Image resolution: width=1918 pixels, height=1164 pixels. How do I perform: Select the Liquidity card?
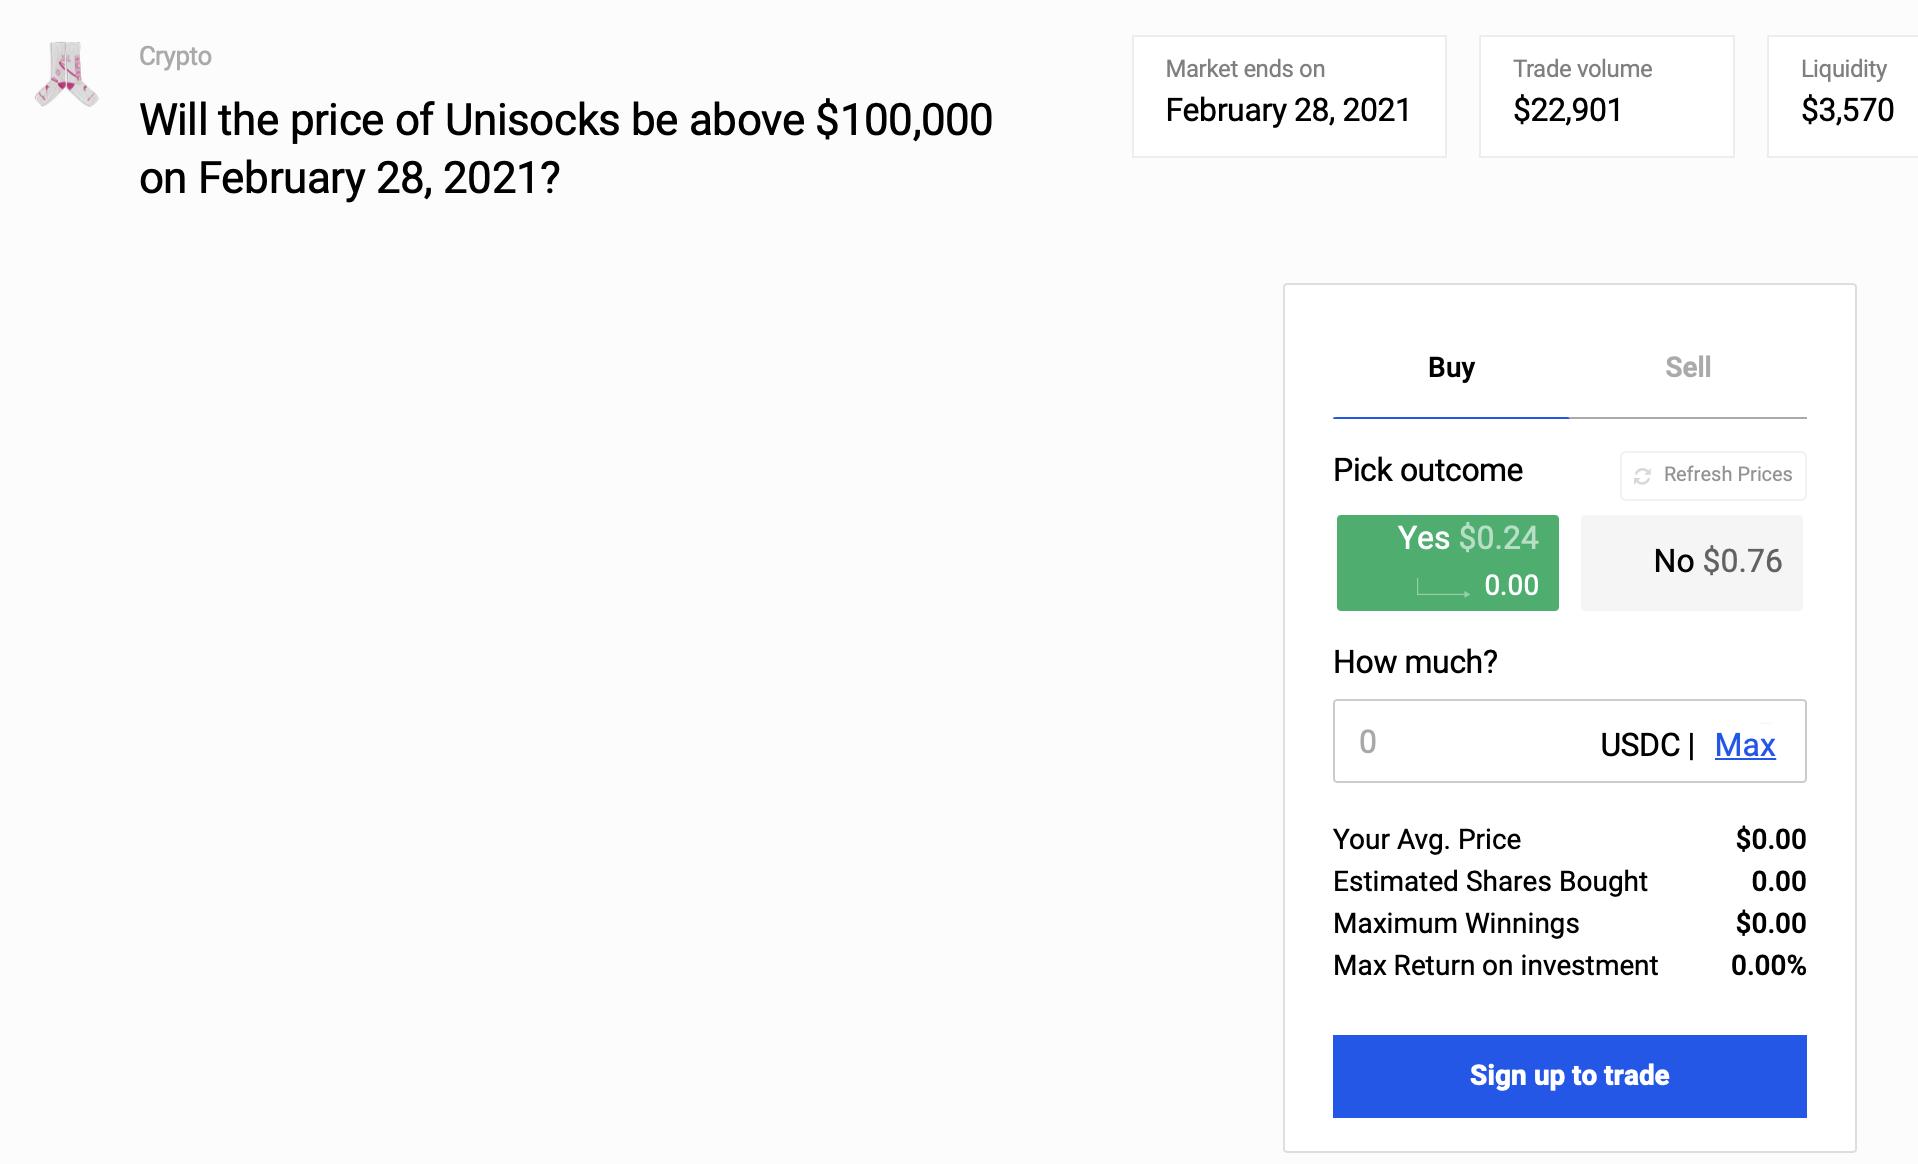coord(1845,96)
